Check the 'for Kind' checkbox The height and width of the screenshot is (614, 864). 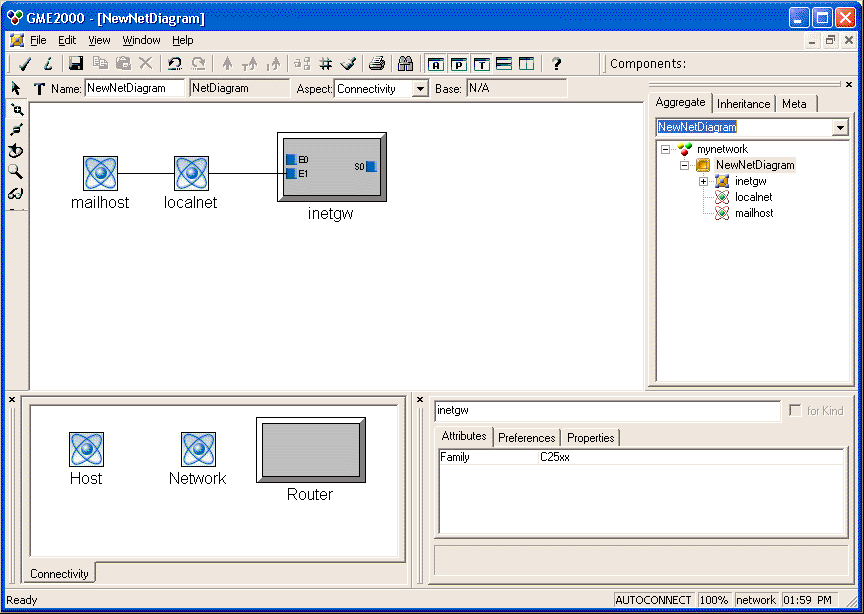[795, 411]
